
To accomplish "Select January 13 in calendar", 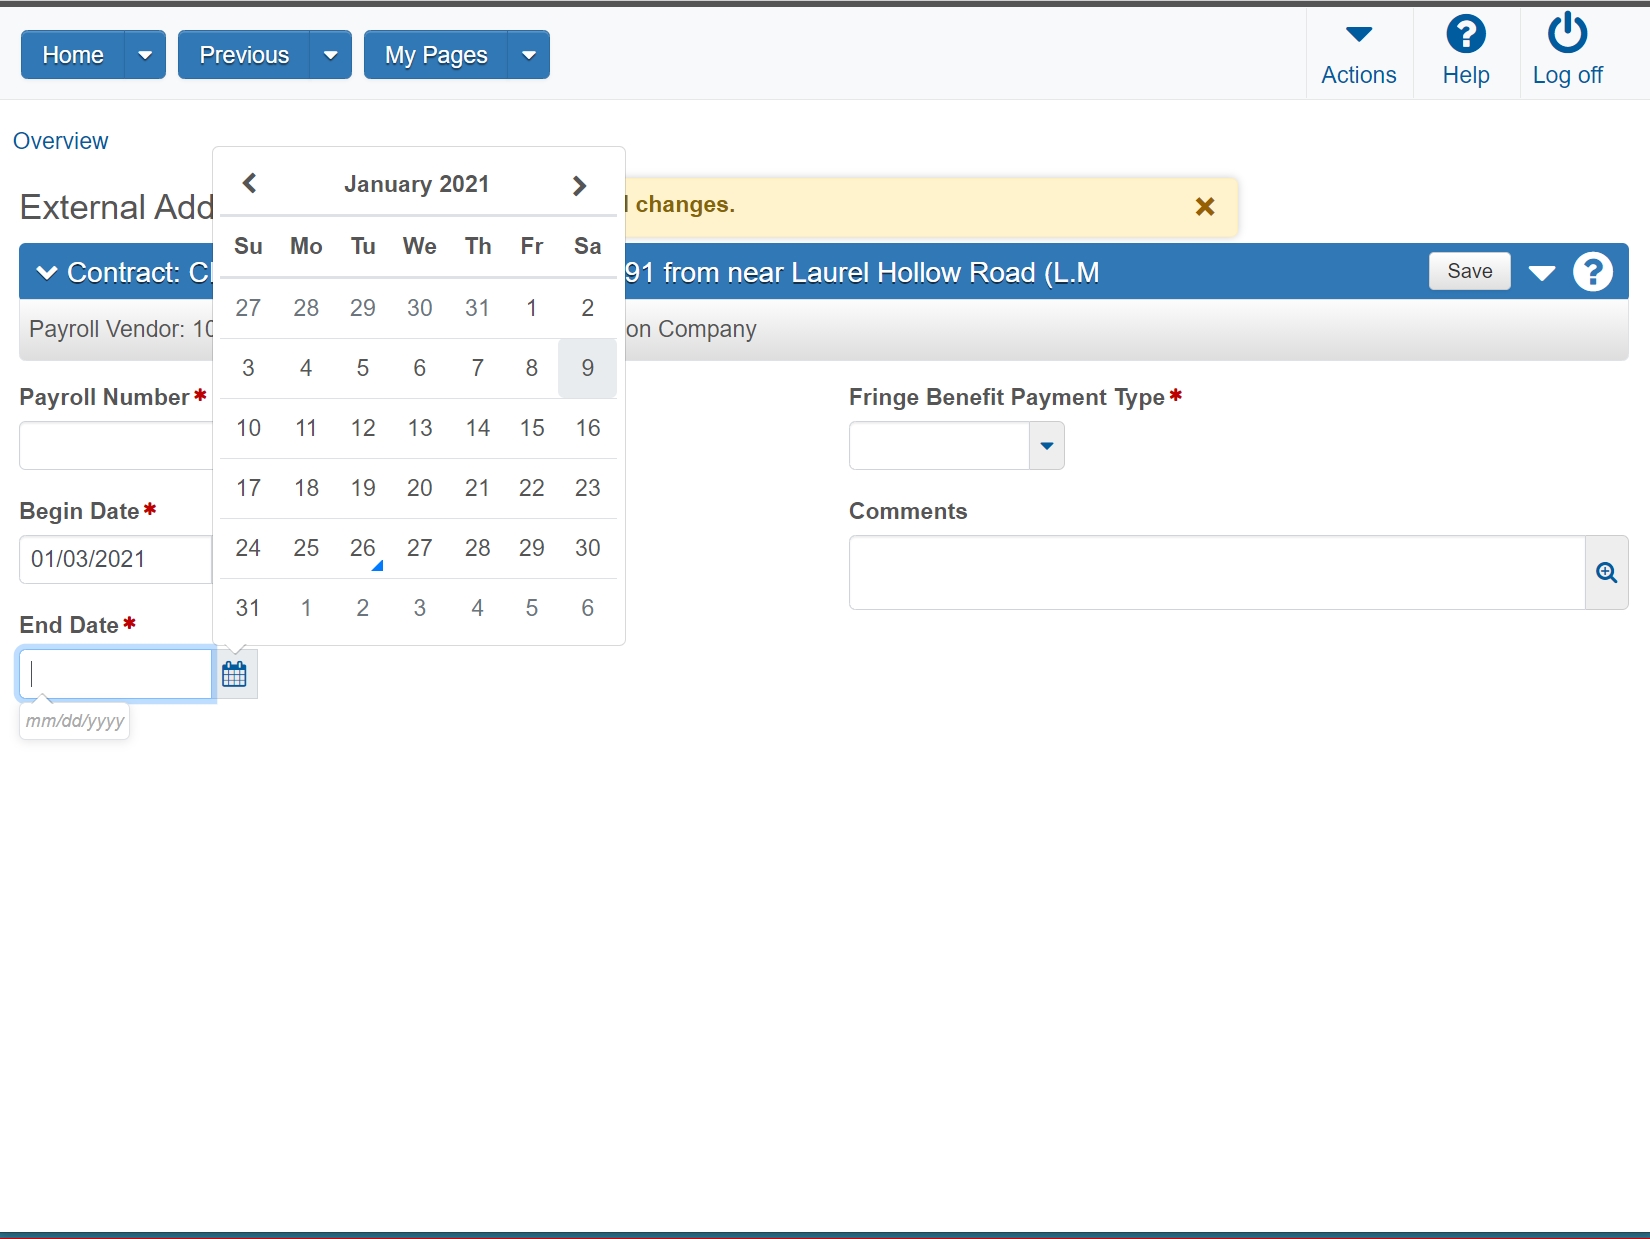I will (420, 428).
